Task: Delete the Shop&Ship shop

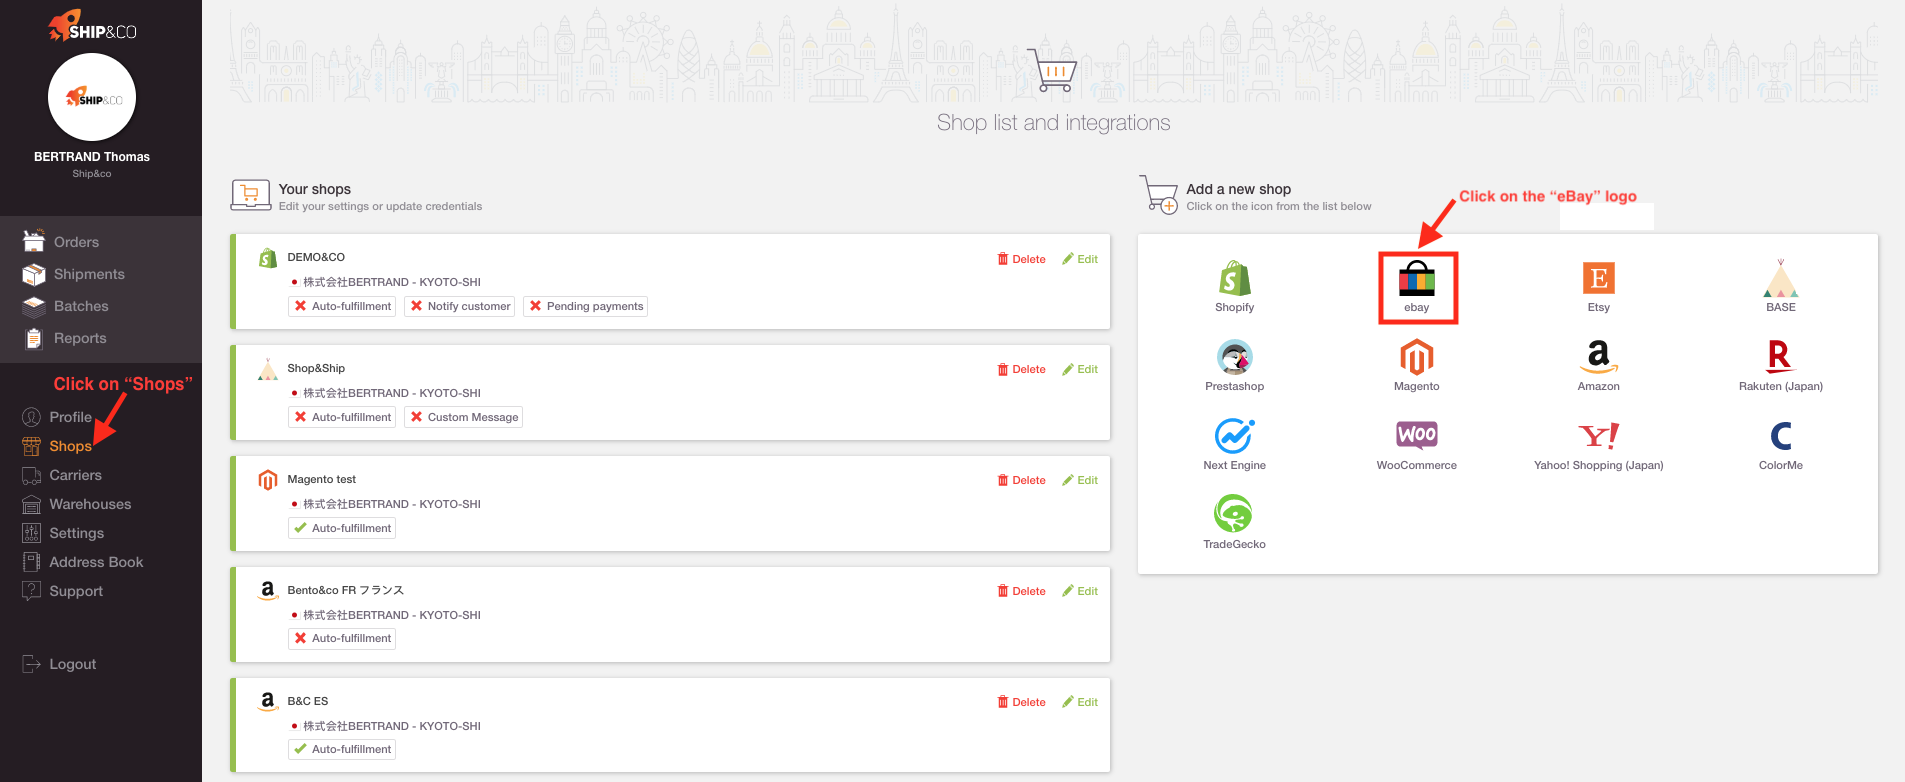Action: 1021,369
